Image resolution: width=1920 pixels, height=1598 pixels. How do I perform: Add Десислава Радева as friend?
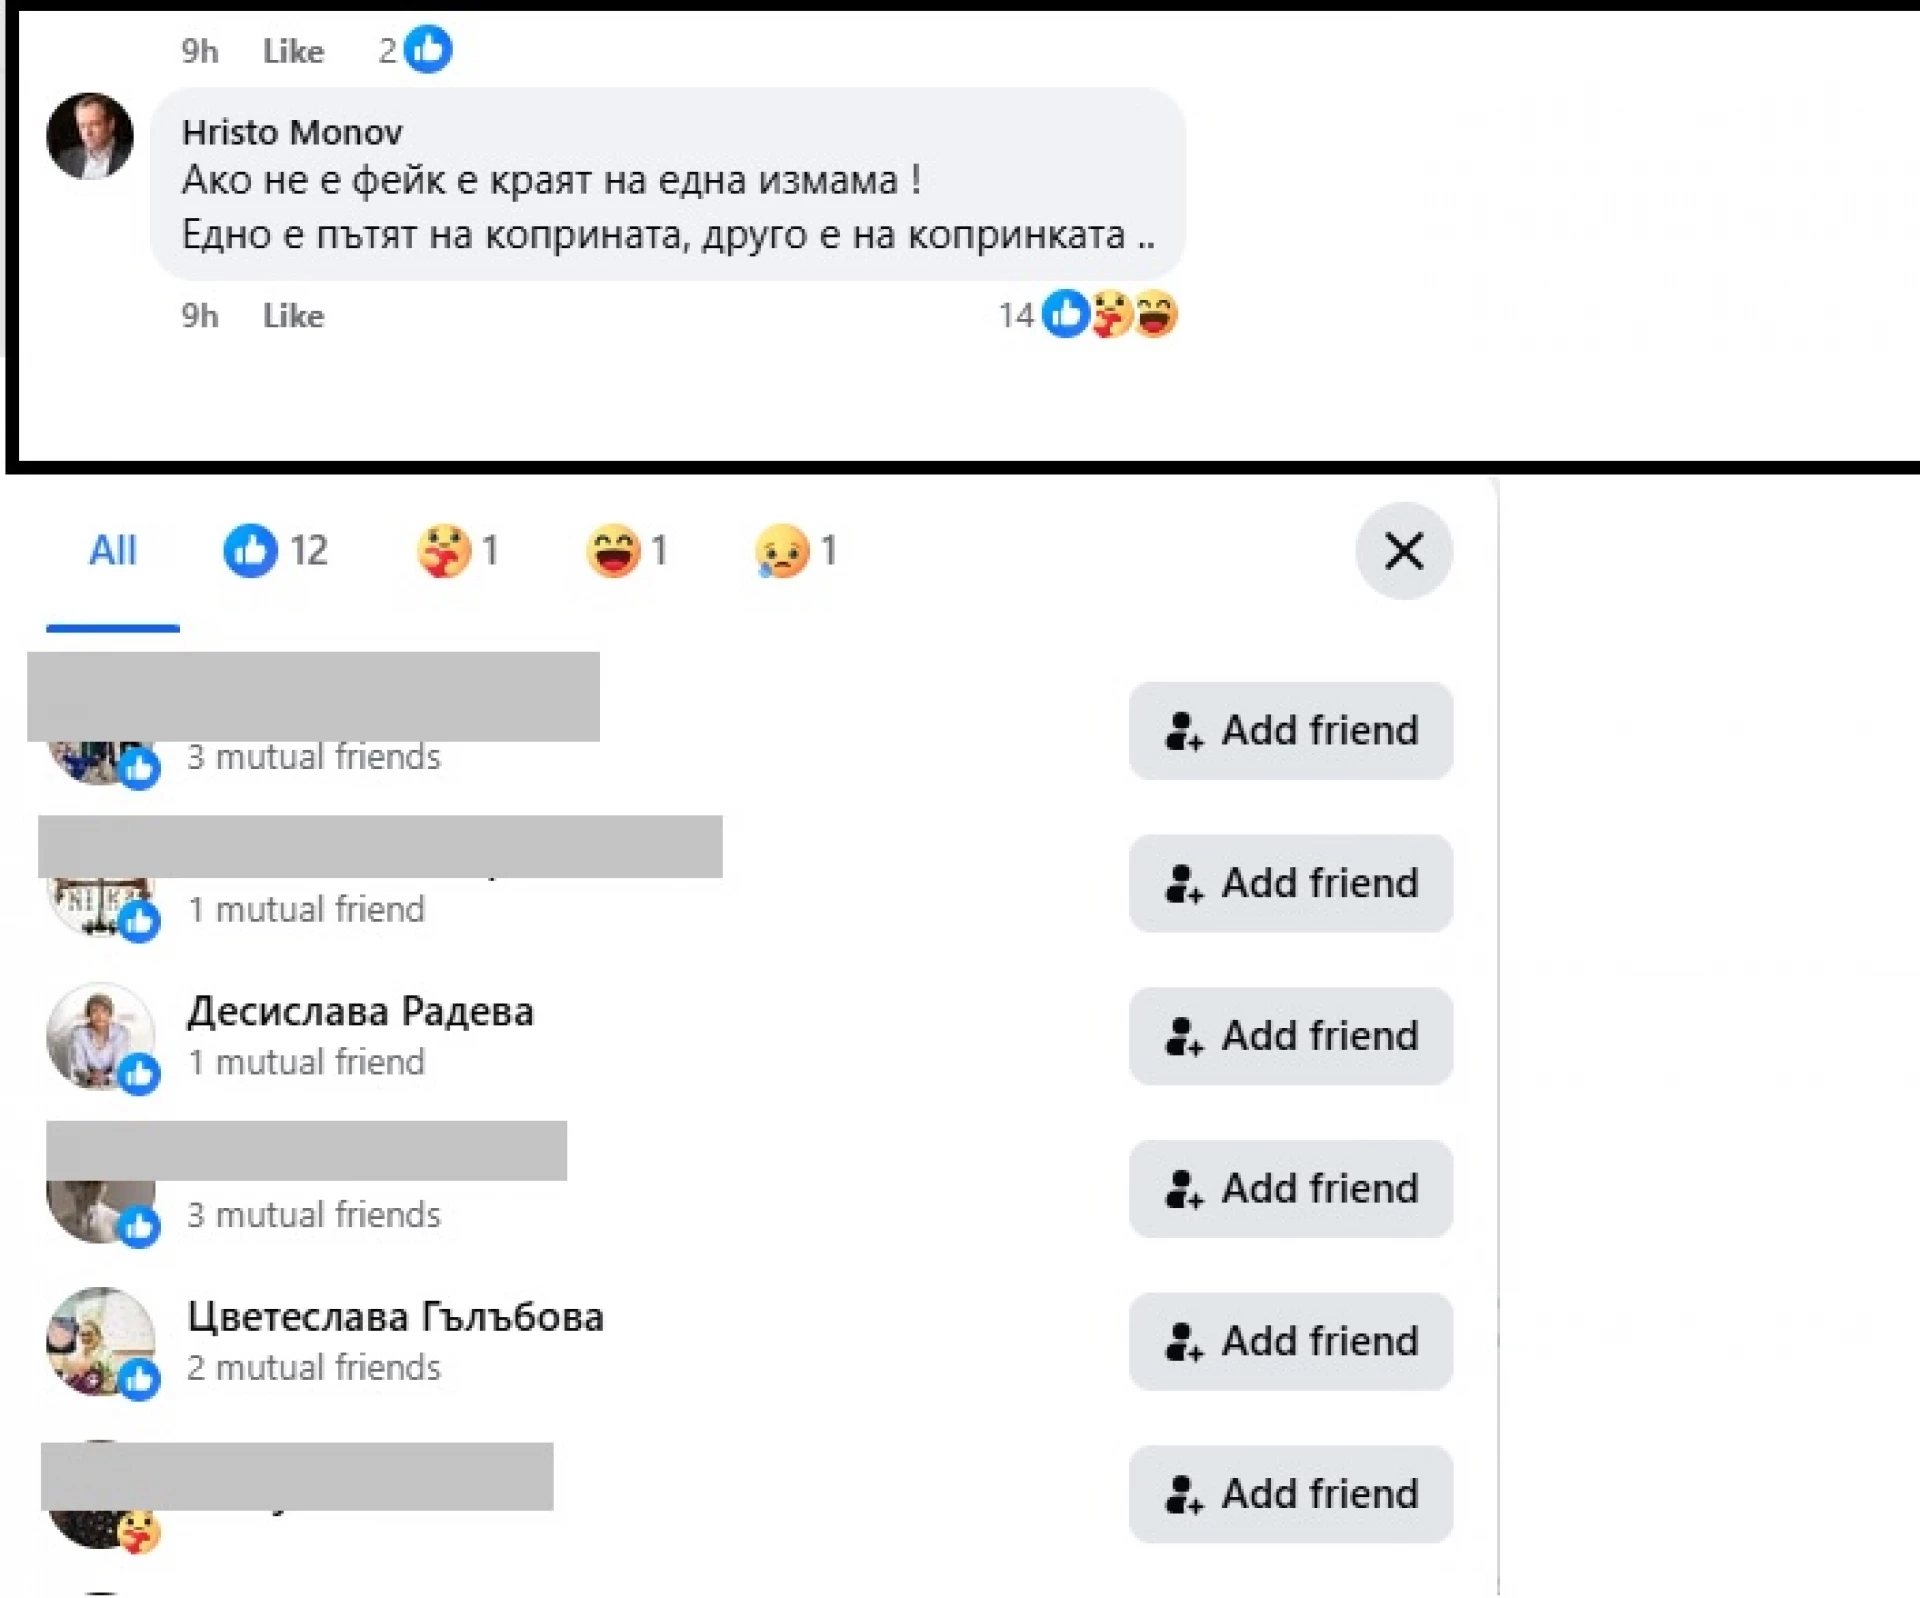click(1290, 1036)
